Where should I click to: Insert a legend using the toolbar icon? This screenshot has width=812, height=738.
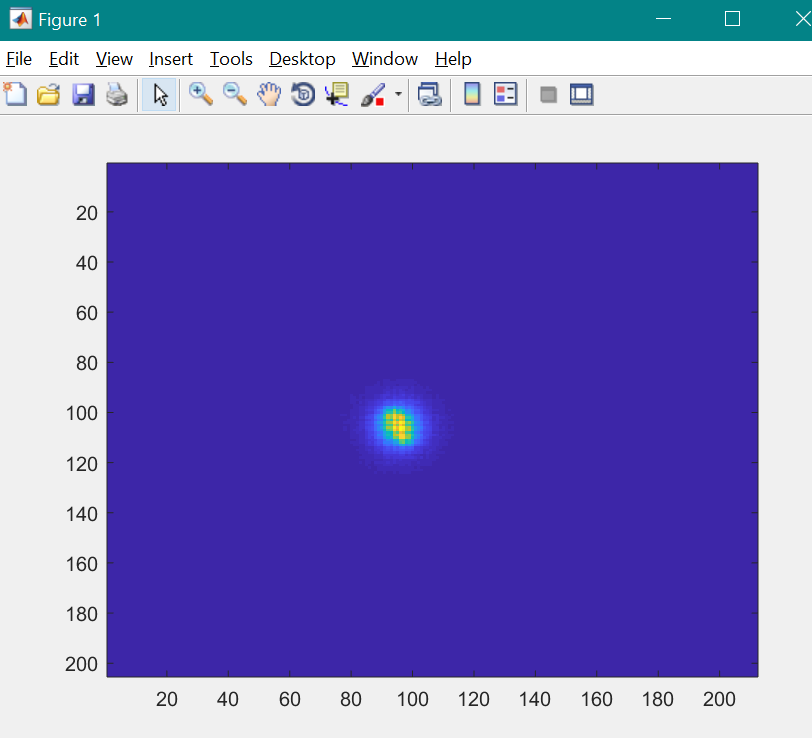[506, 95]
